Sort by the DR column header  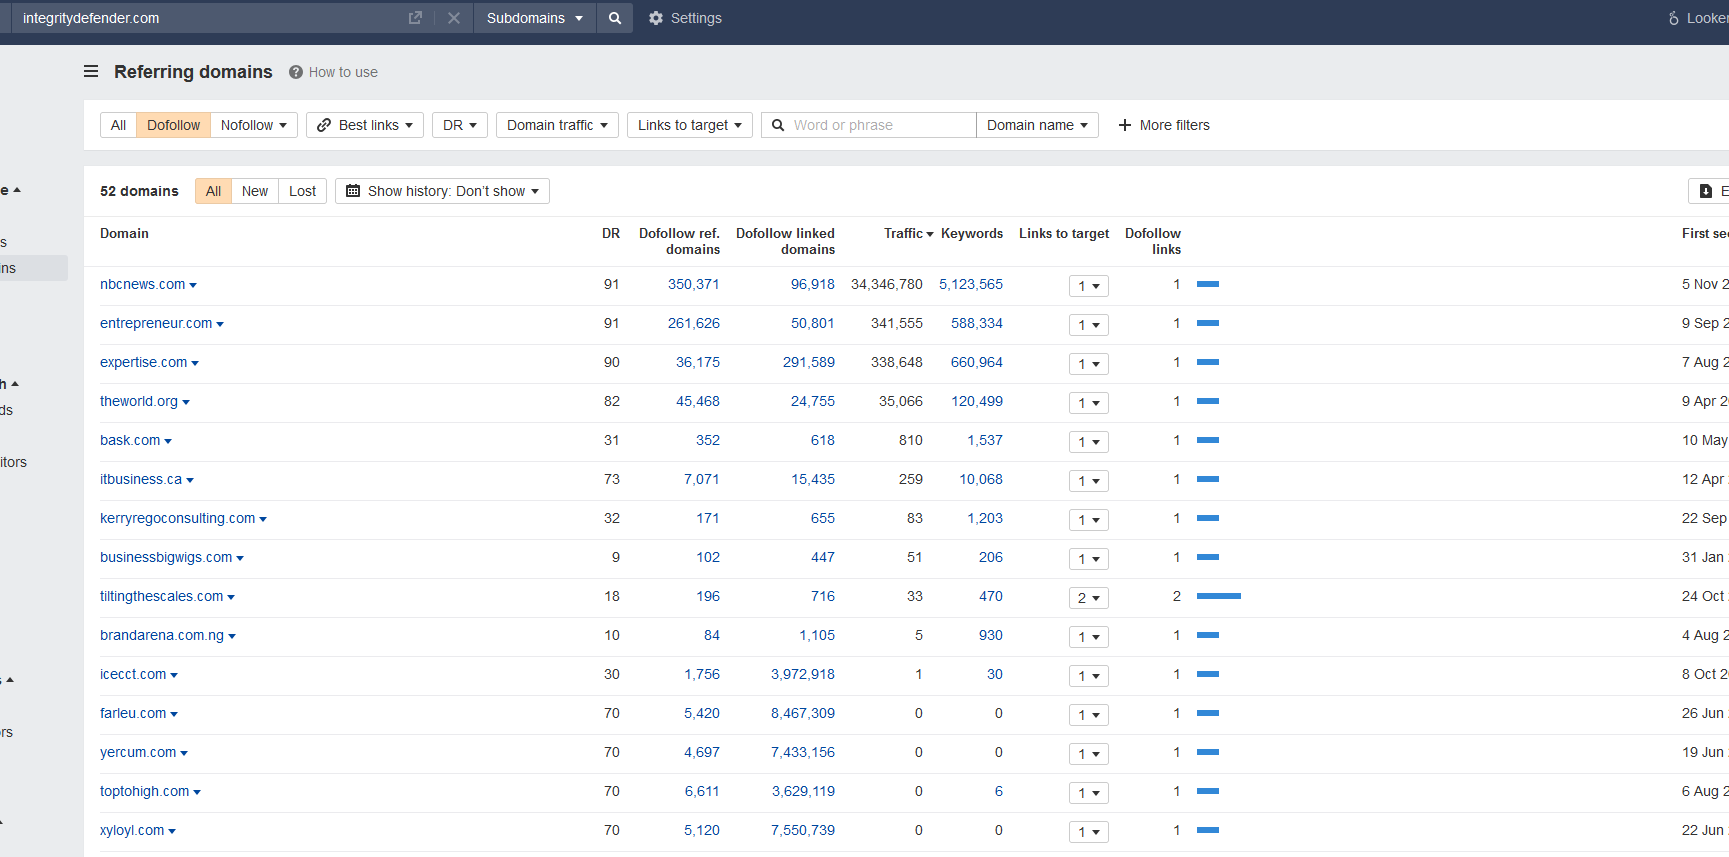pos(610,233)
